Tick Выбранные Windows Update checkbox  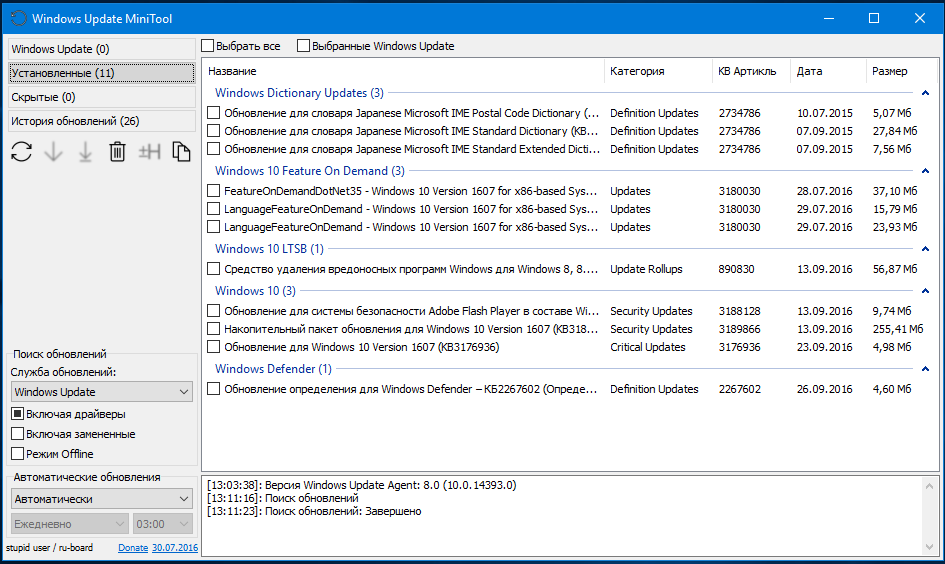(304, 46)
